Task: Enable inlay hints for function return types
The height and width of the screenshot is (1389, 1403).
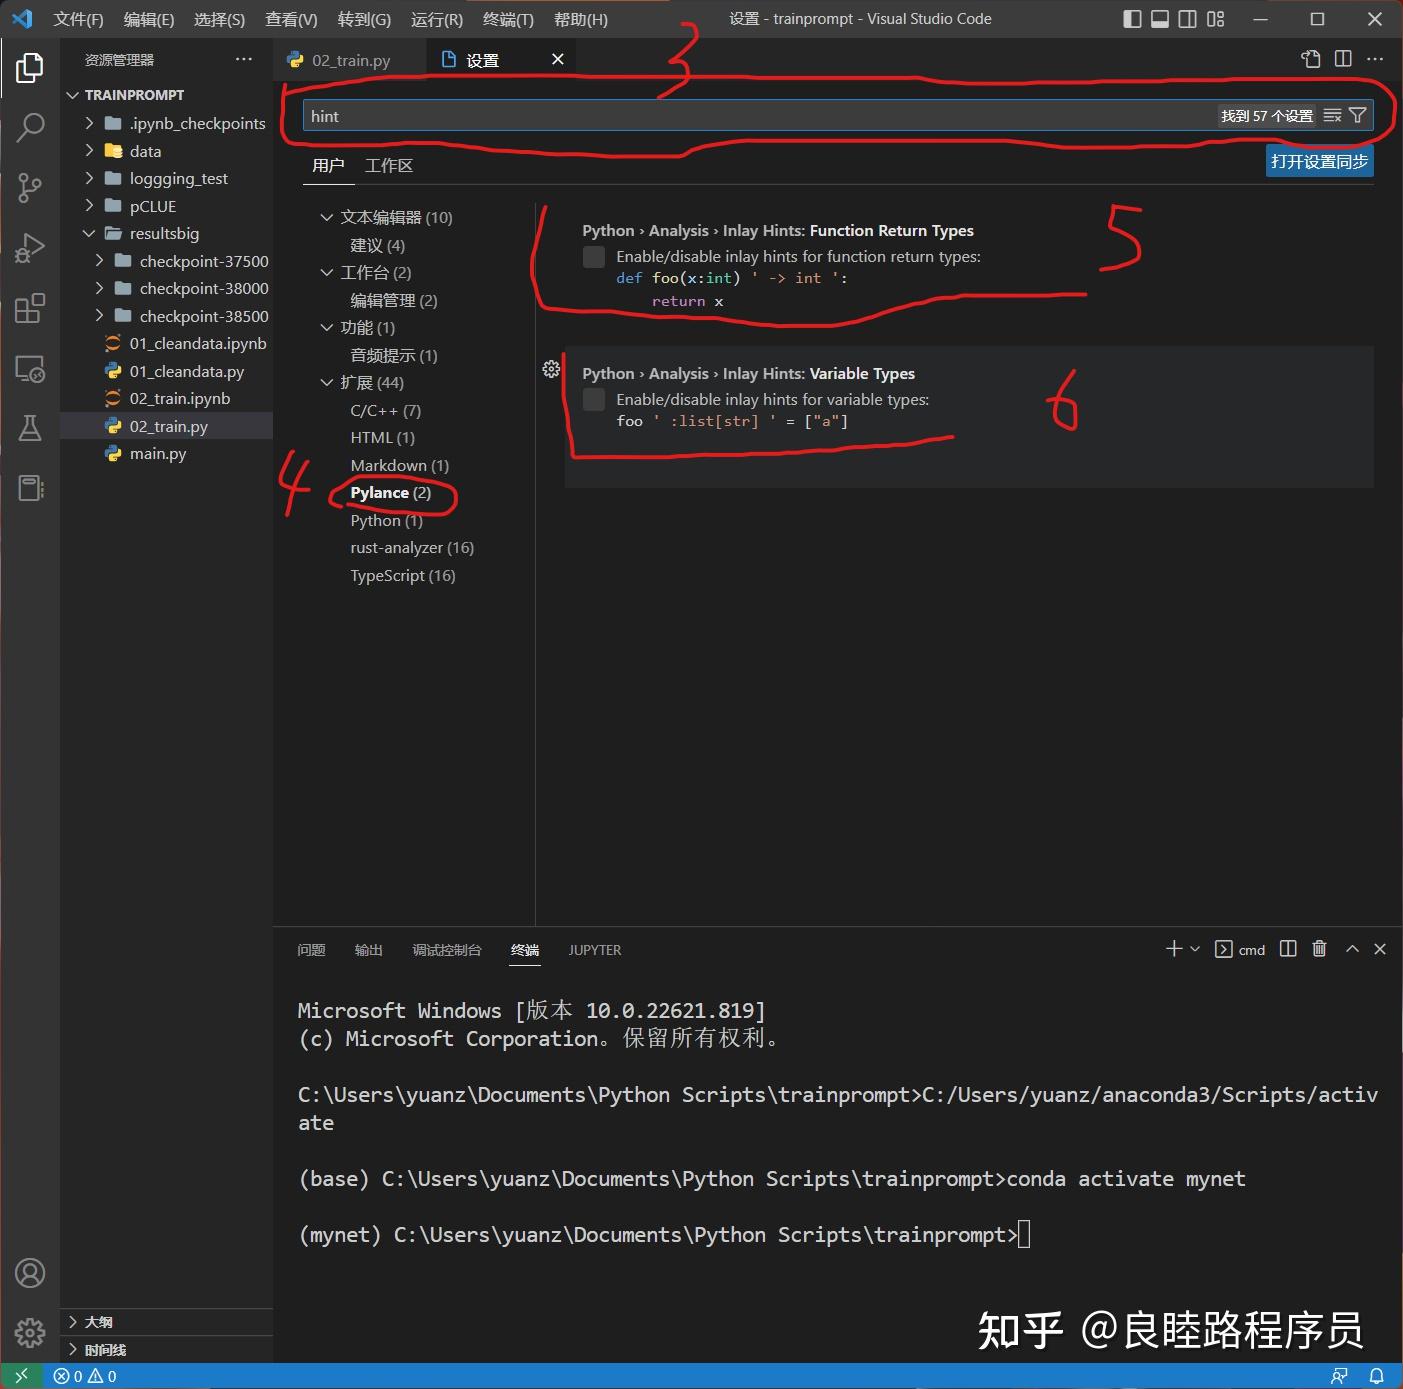Action: tap(593, 256)
